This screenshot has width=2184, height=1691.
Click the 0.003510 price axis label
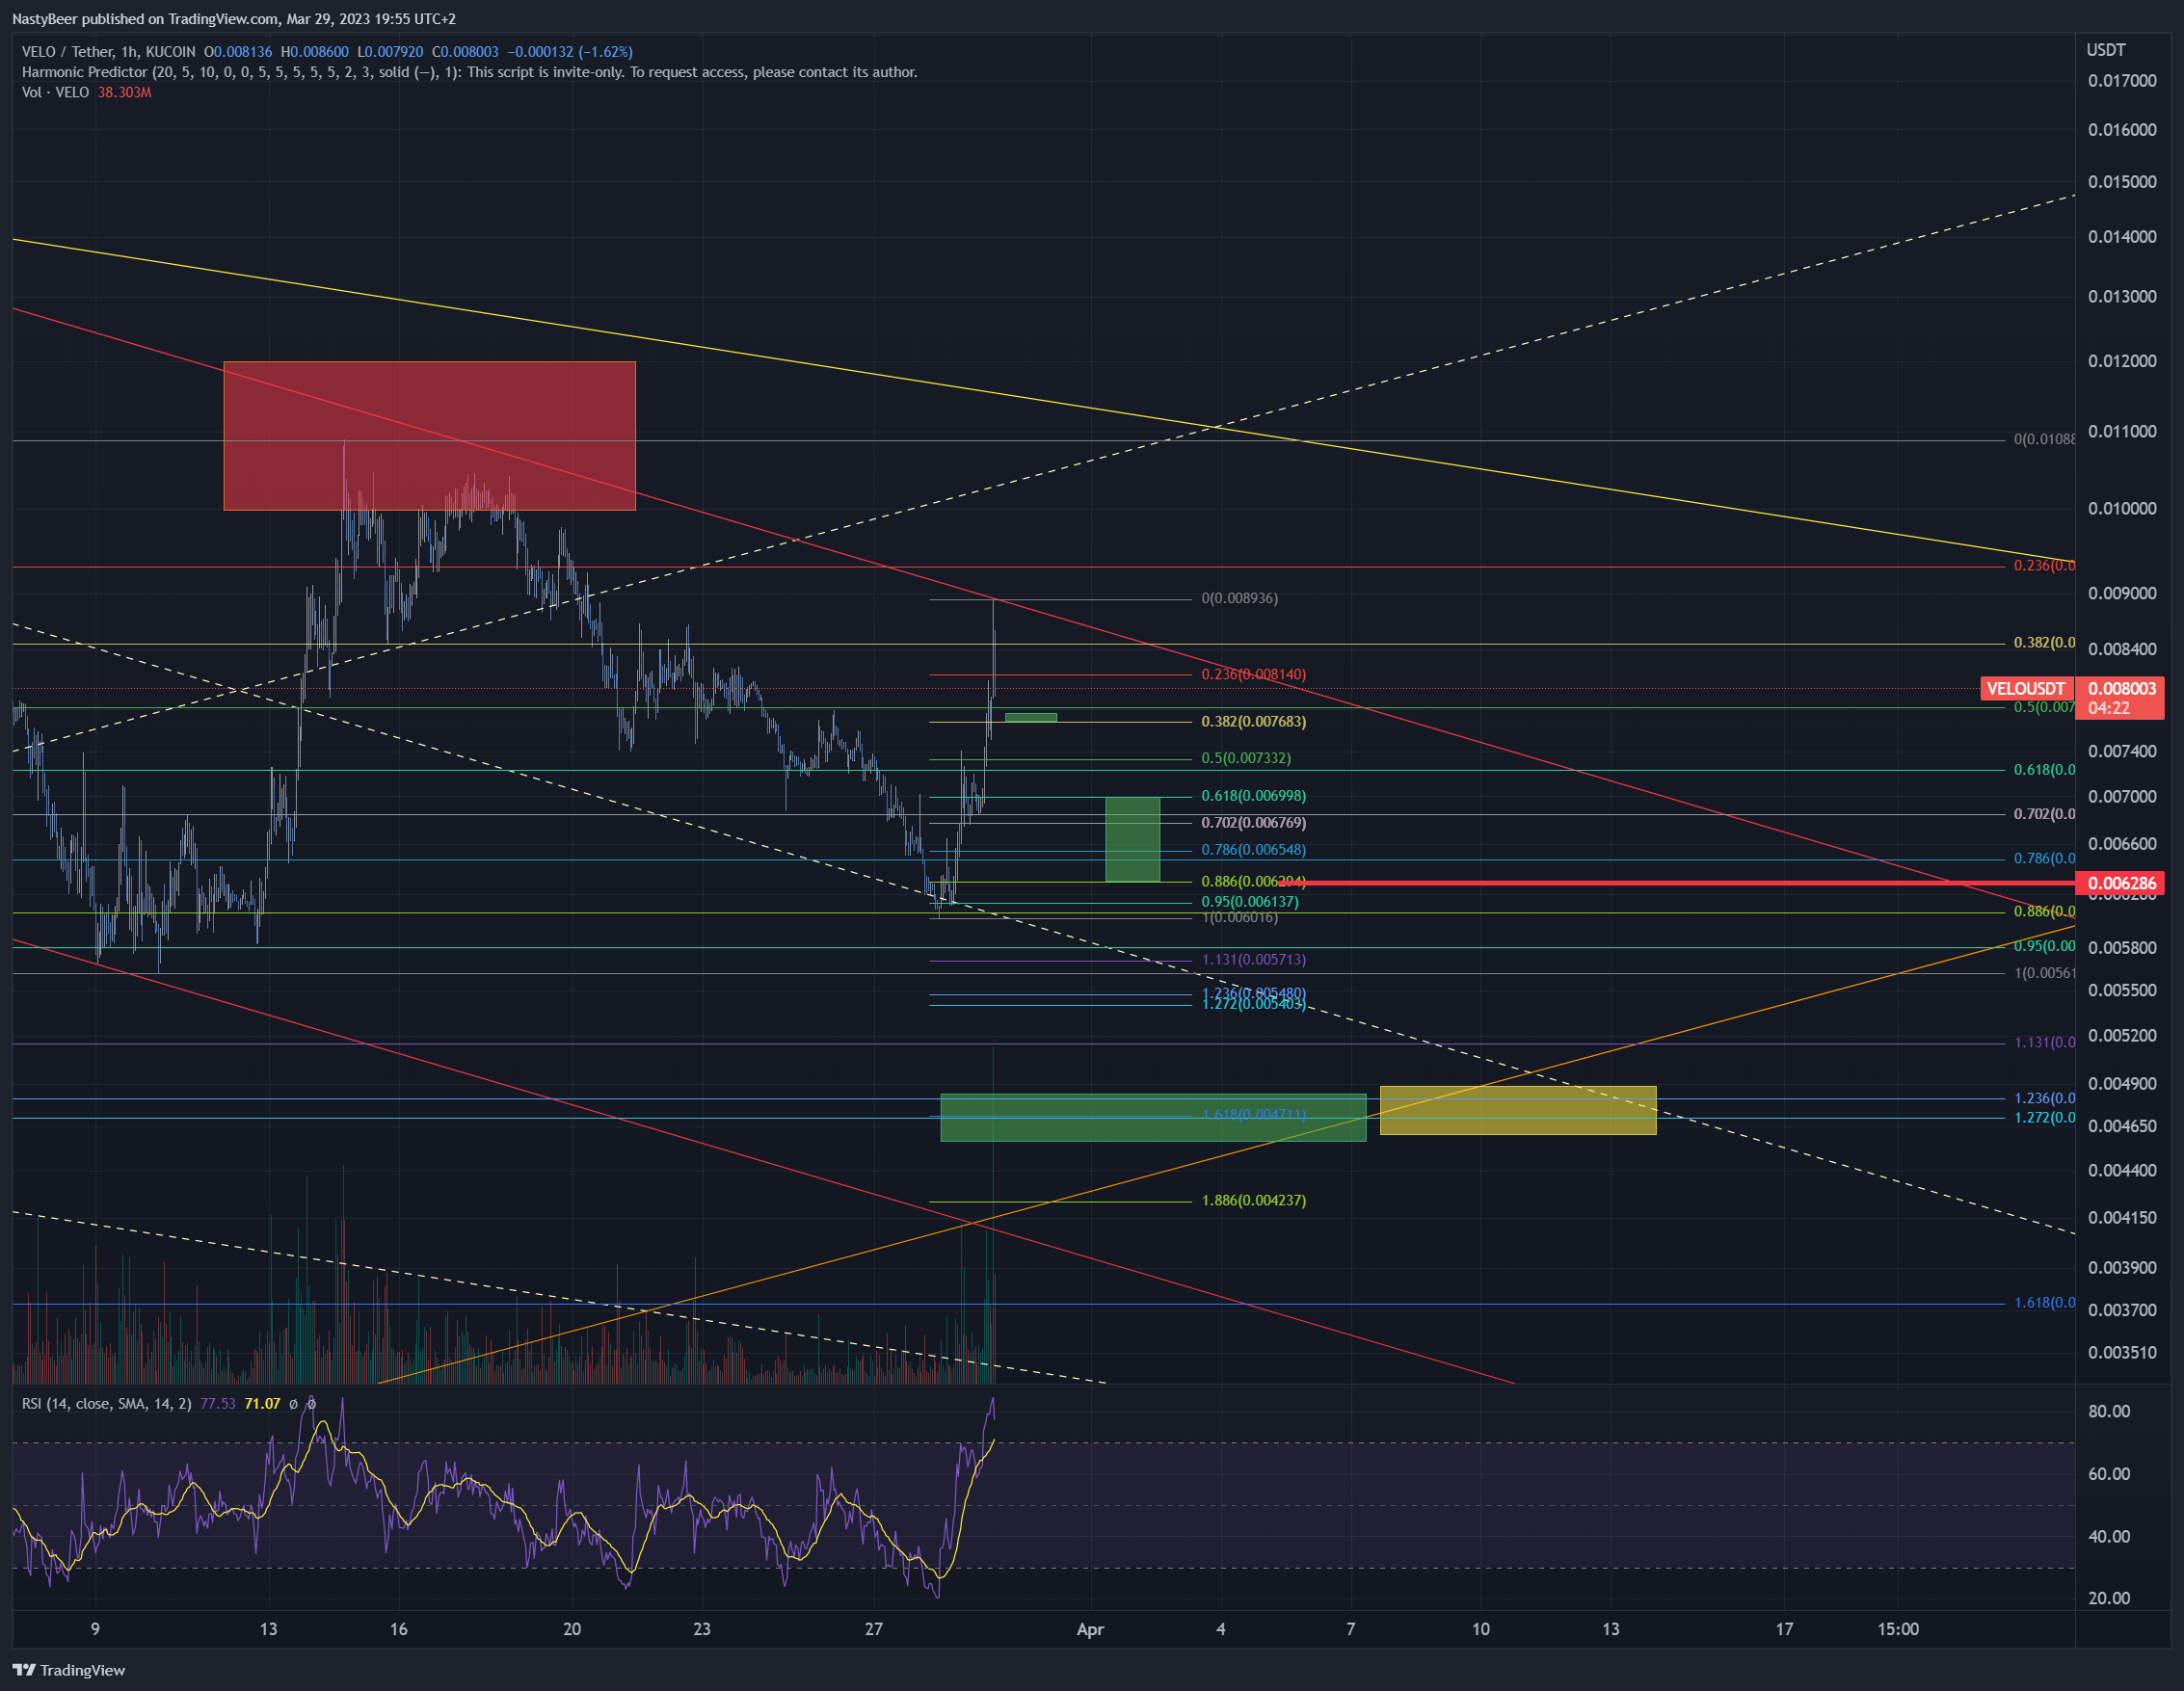pos(2122,1353)
